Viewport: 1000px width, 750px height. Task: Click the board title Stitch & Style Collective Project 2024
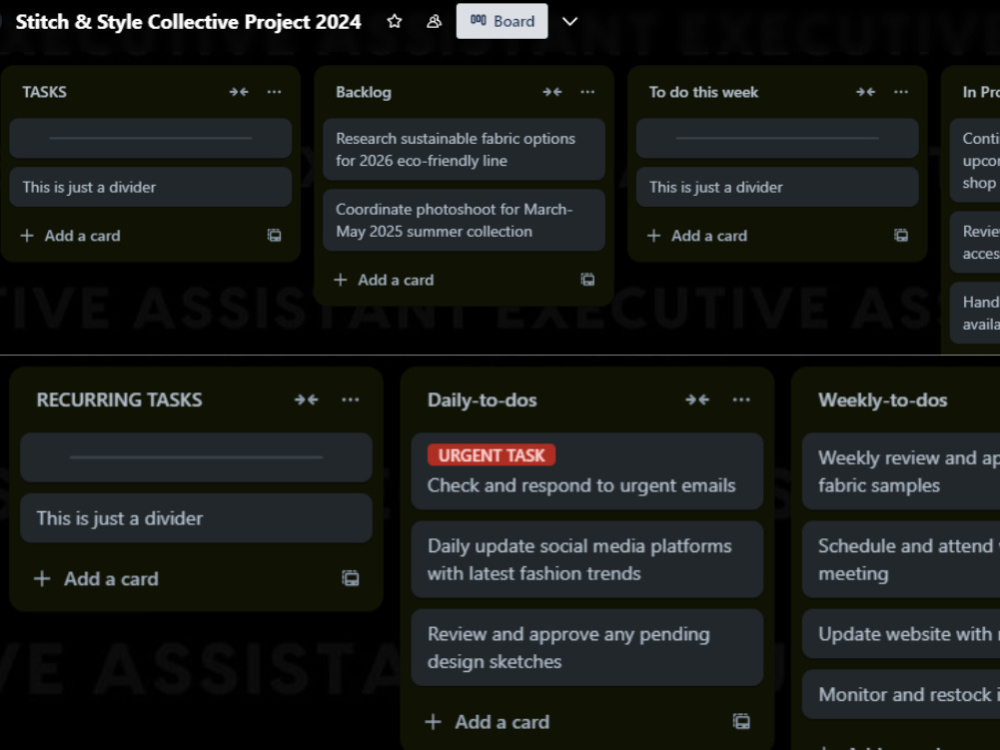click(188, 22)
